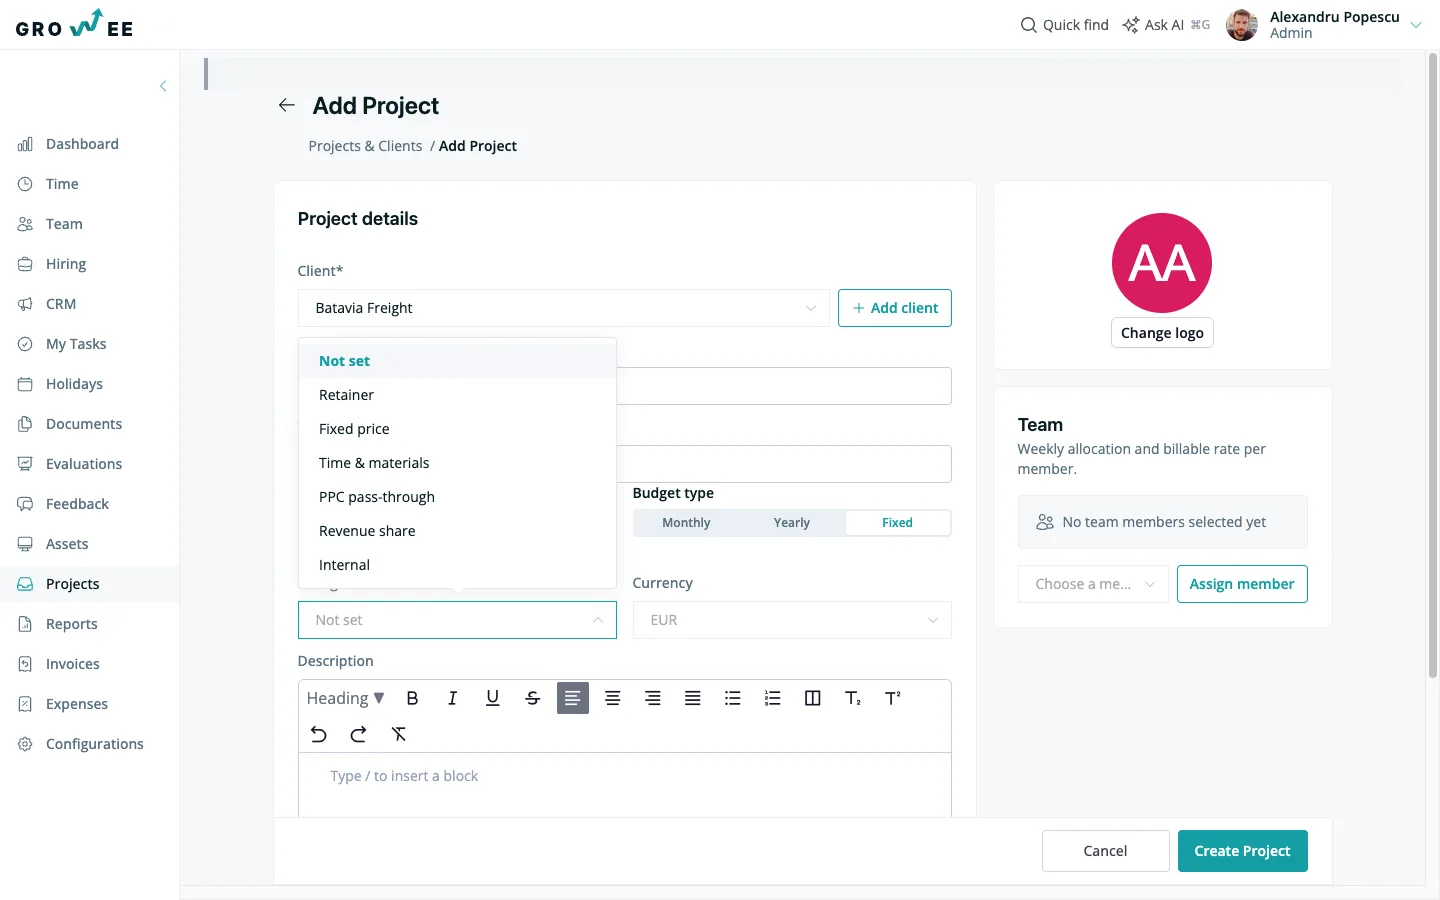Viewport: 1440px width, 900px height.
Task: Expand user account menu chevron
Action: pos(1416,25)
